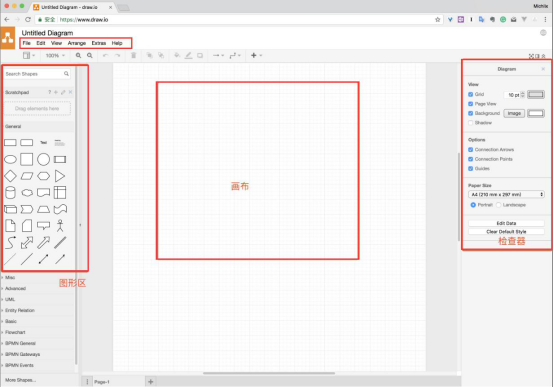Toggle the Page View checkbox
The image size is (554, 387).
pos(471,104)
